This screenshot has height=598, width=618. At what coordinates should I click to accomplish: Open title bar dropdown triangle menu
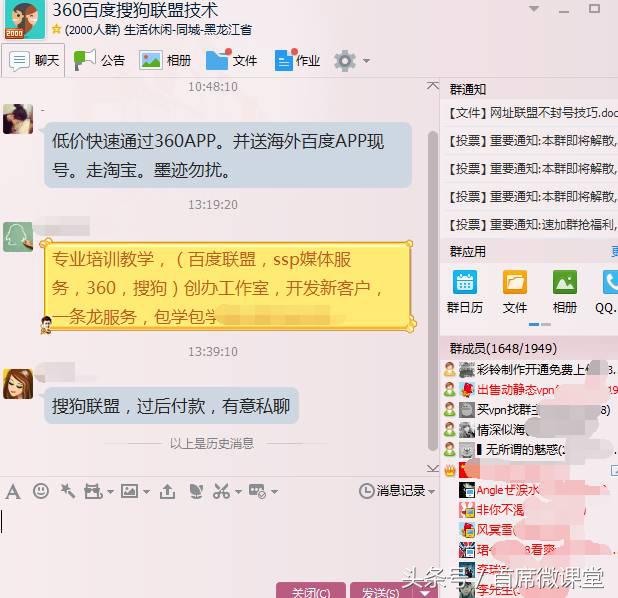pos(534,9)
